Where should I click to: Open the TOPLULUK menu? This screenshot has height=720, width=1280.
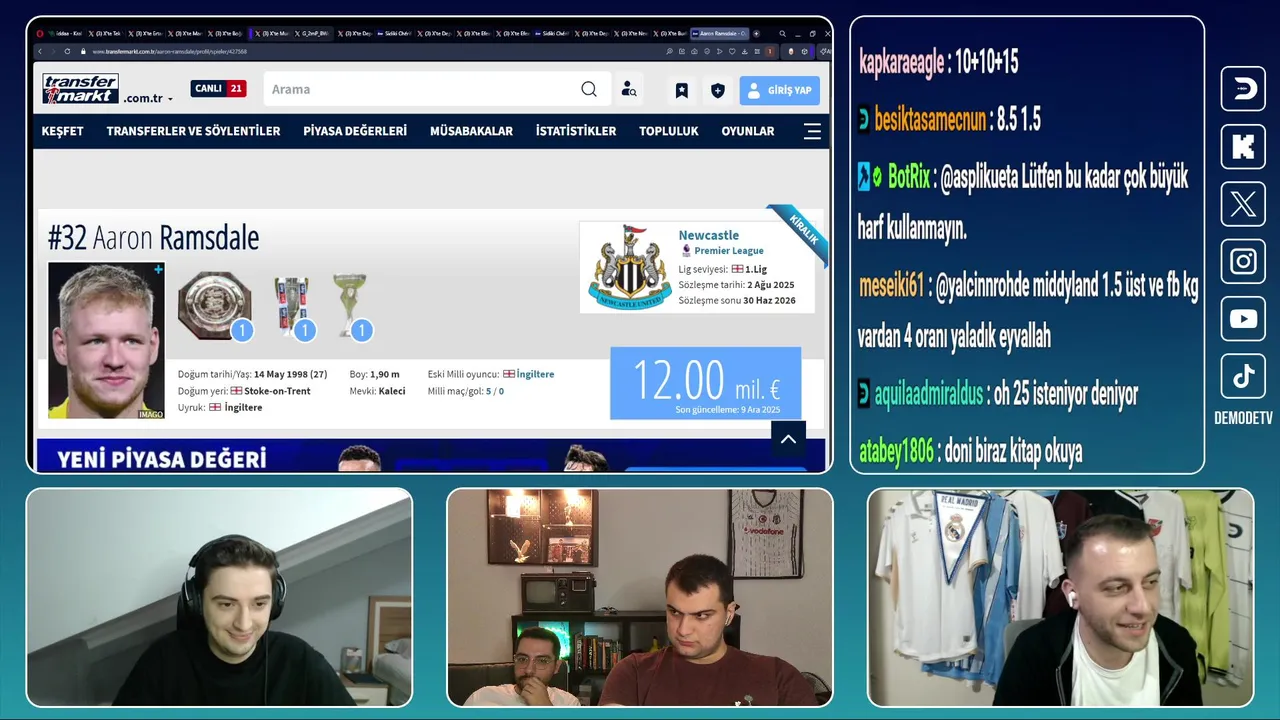(669, 131)
